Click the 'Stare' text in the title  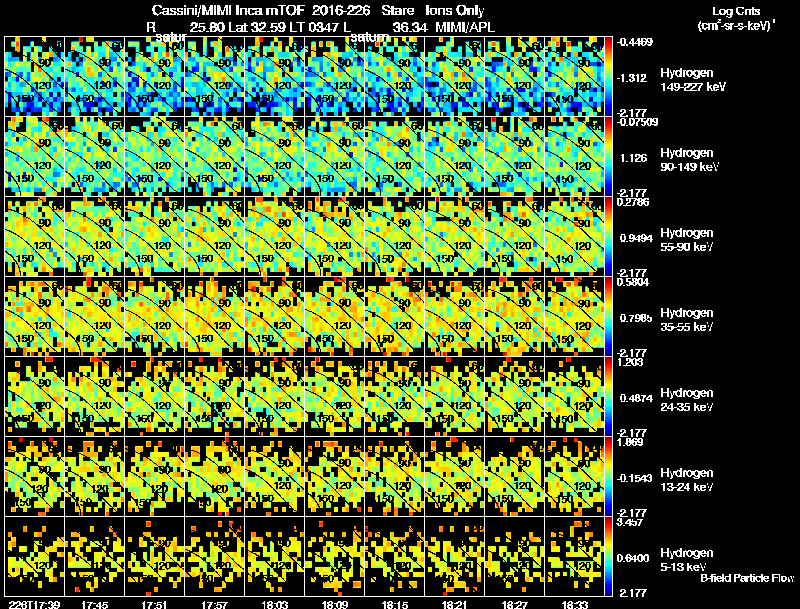[398, 10]
